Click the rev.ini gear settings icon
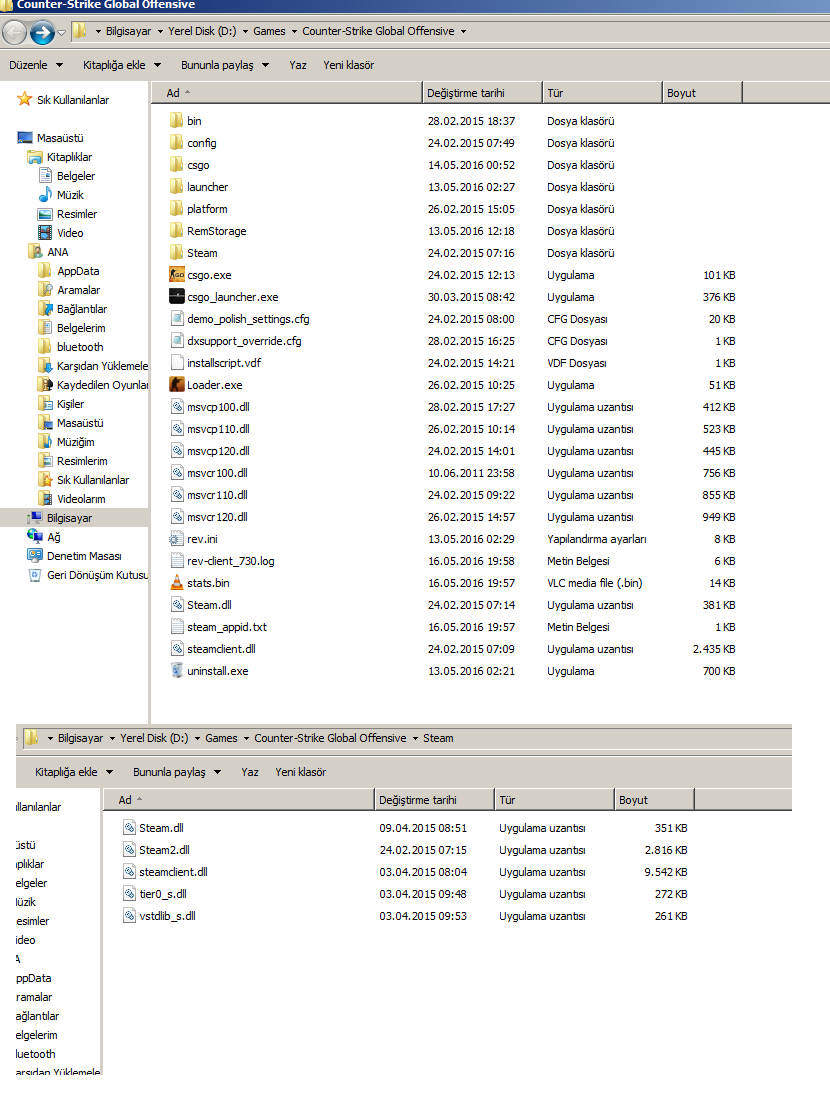The image size is (830, 1104). coord(177,539)
